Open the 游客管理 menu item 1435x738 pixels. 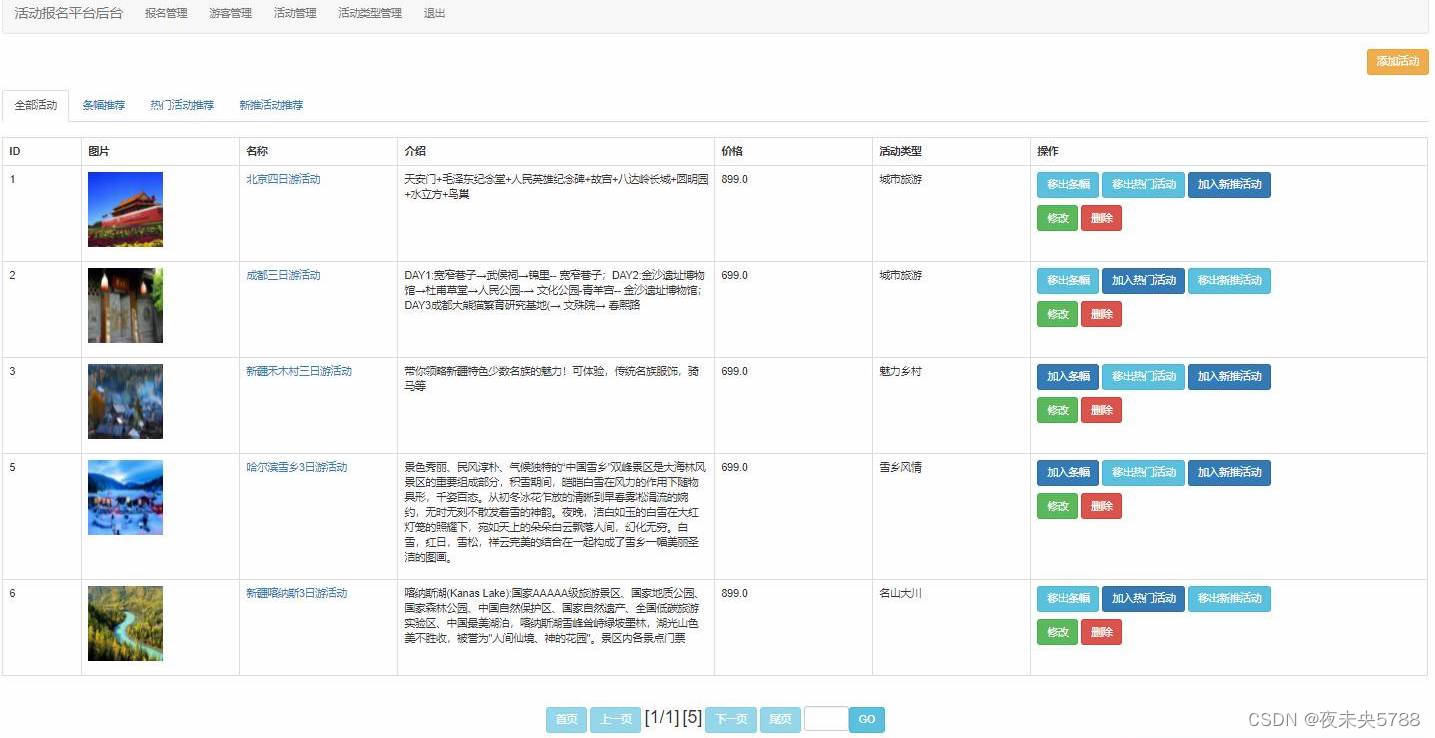click(x=231, y=14)
